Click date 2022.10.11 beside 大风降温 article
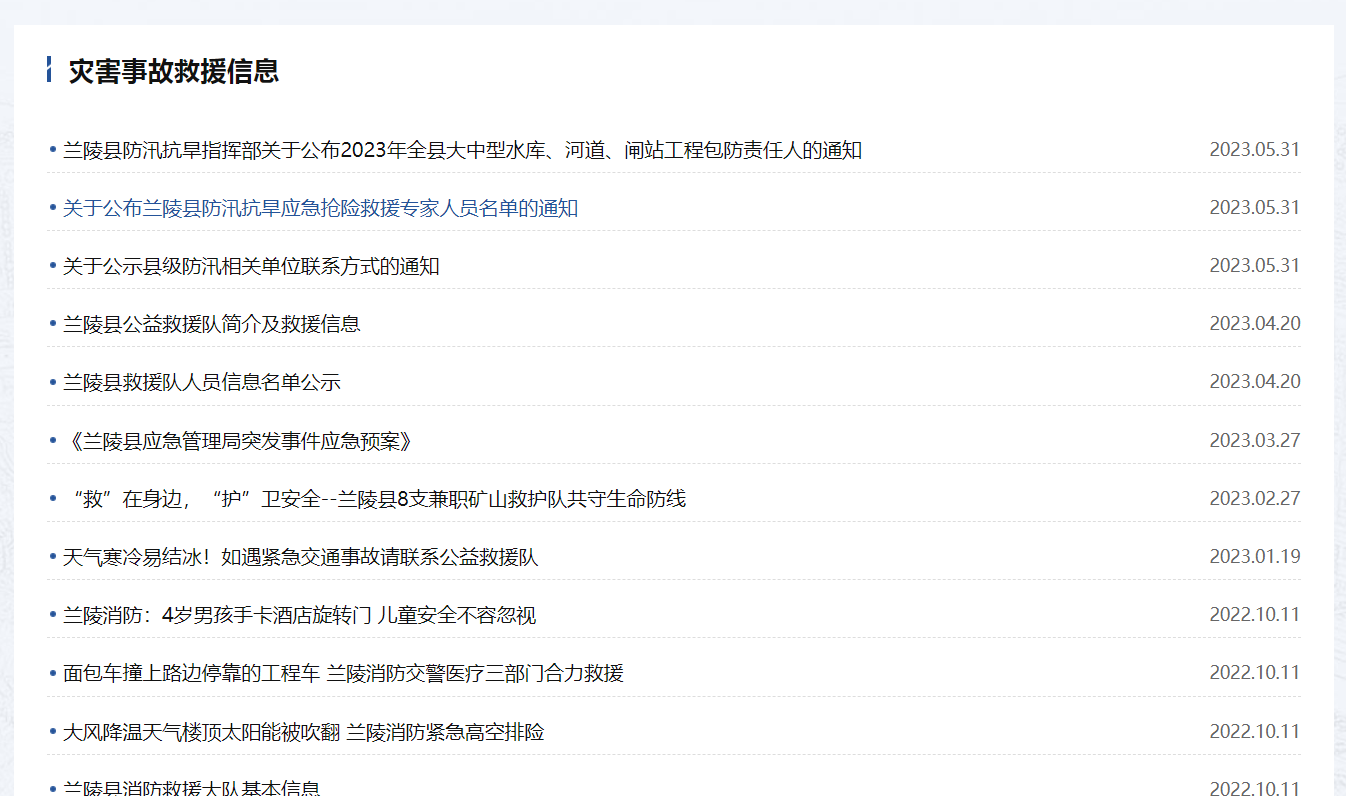 [x=1255, y=732]
